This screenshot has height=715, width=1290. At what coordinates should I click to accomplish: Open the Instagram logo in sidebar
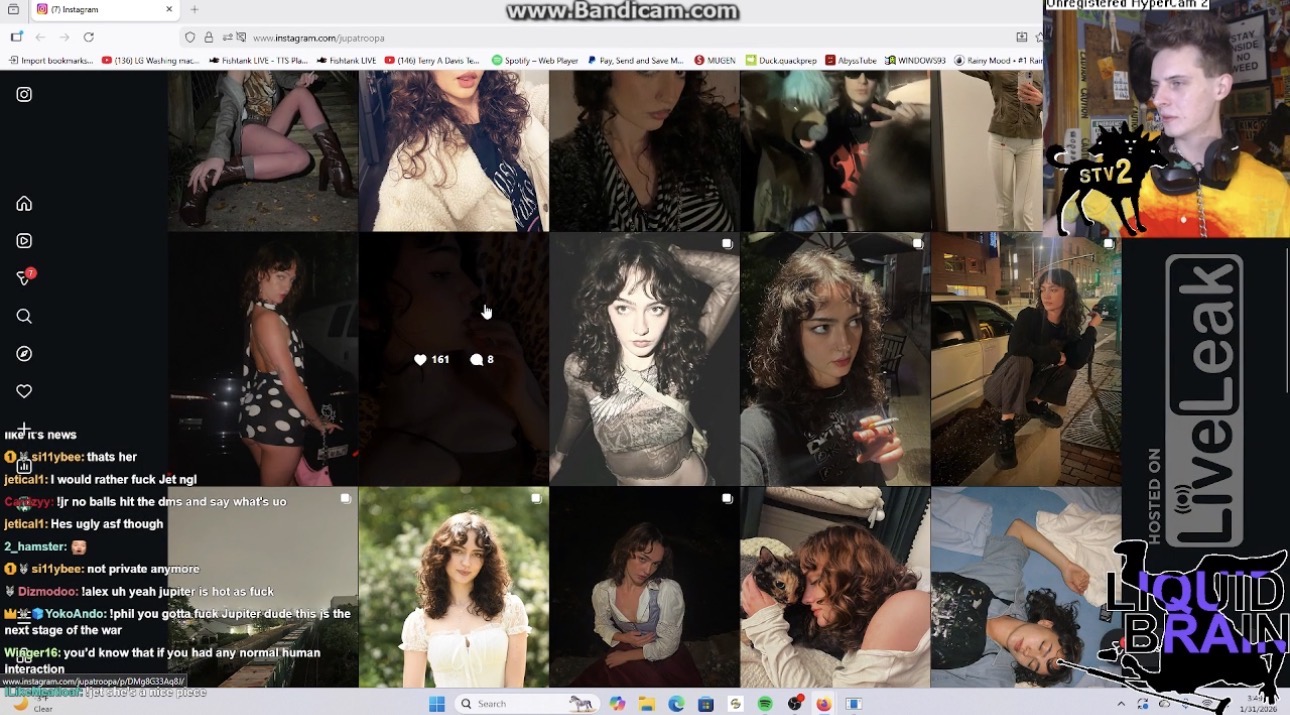click(24, 95)
